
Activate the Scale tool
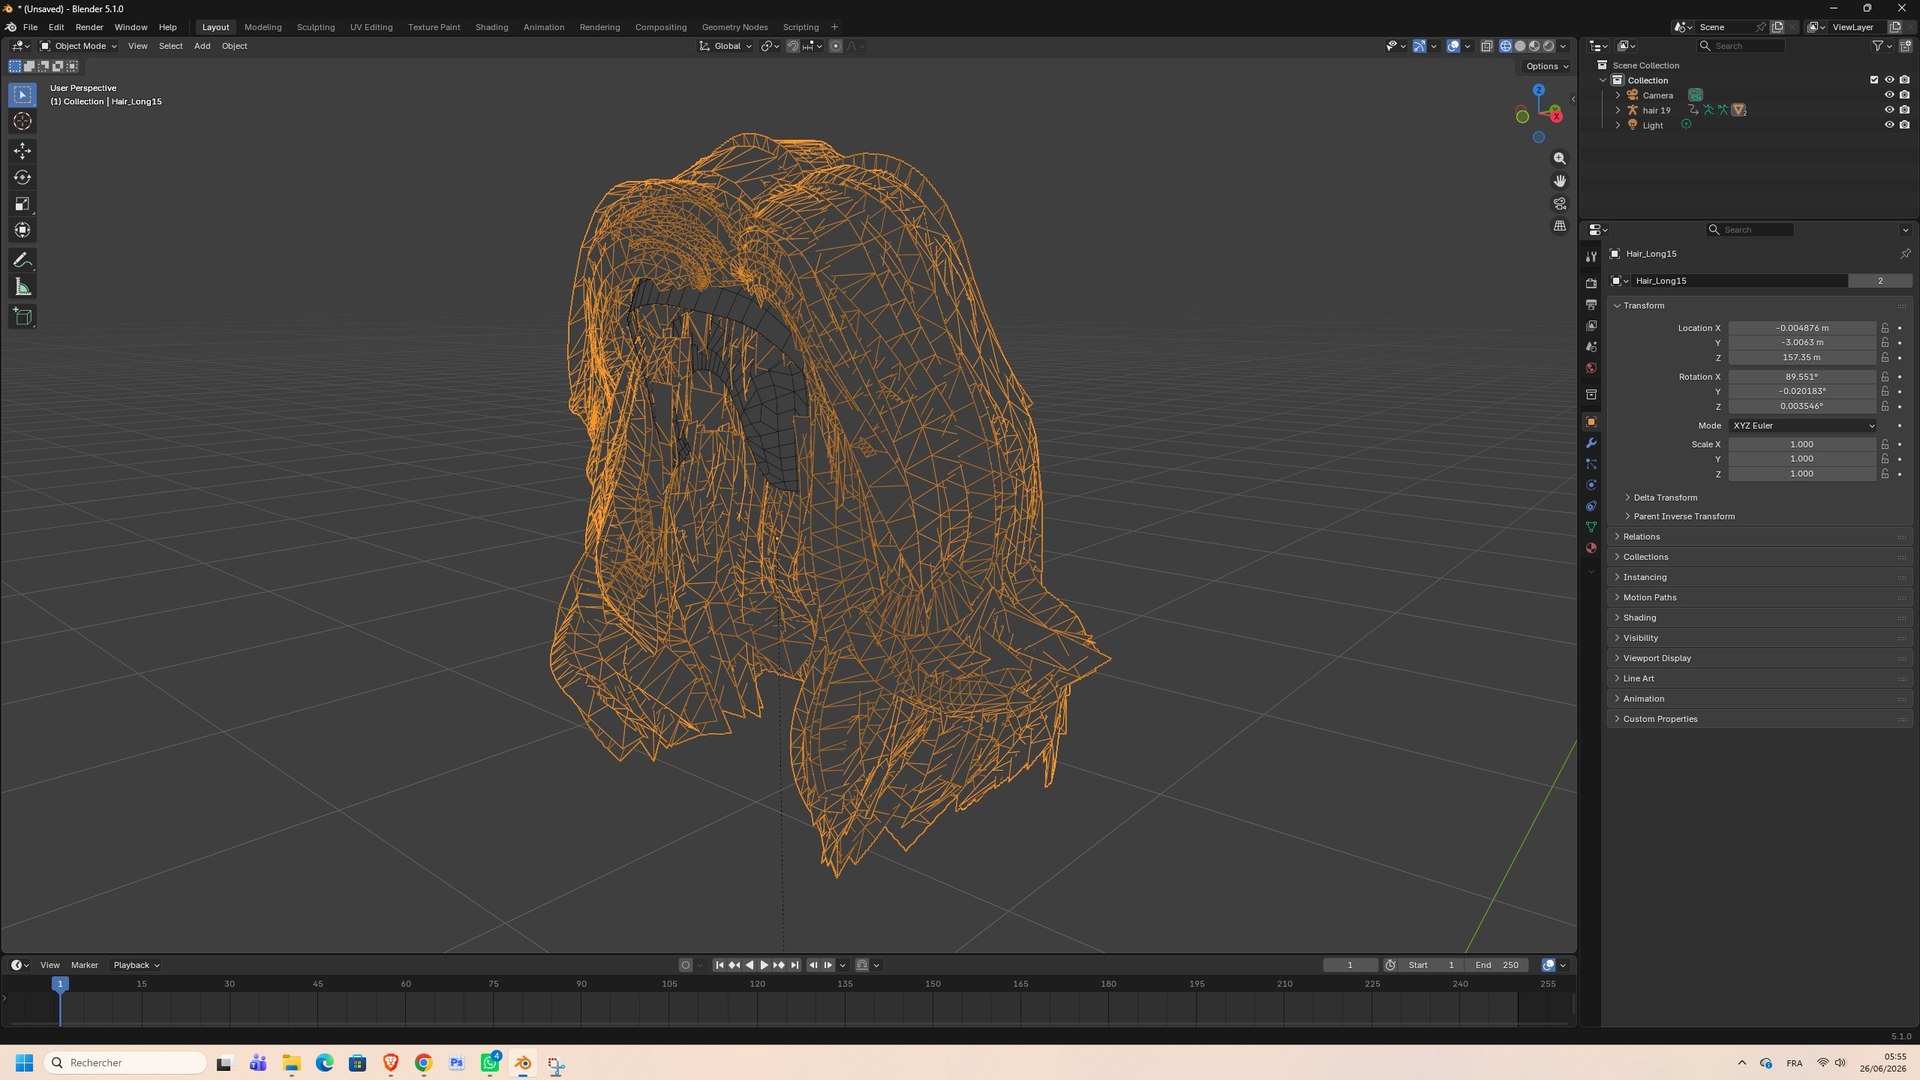point(22,204)
